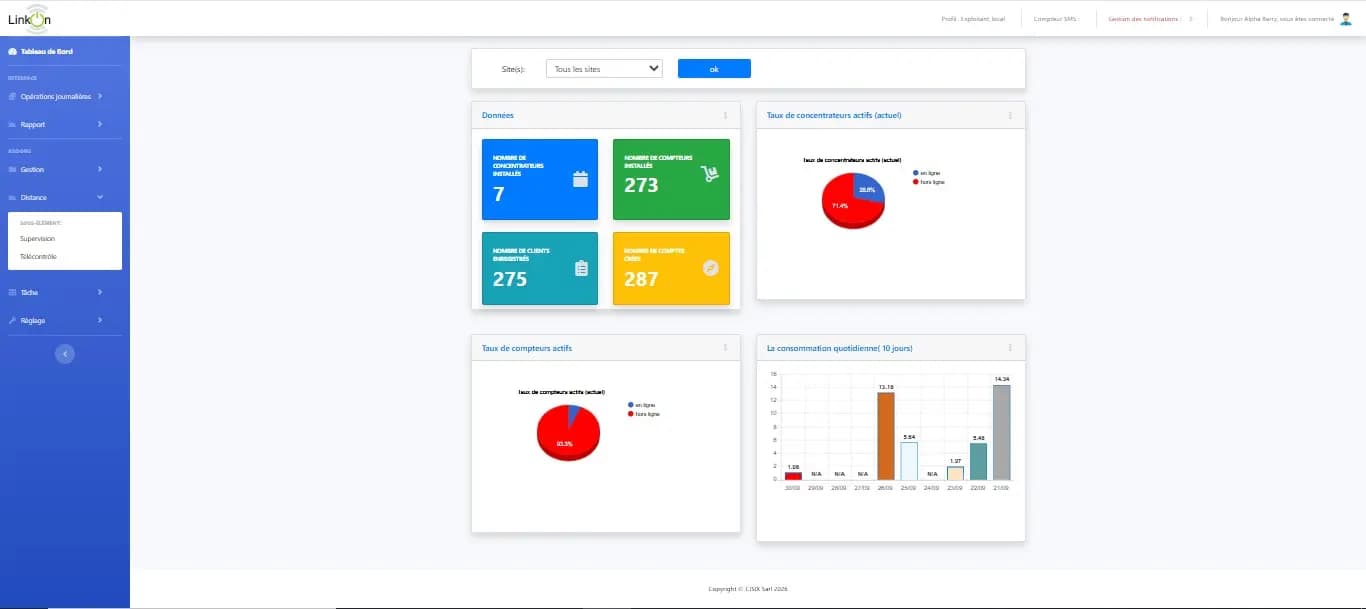Collapse the sidebar with the round arrow button
Viewport: 1366px width, 609px height.
click(65, 353)
